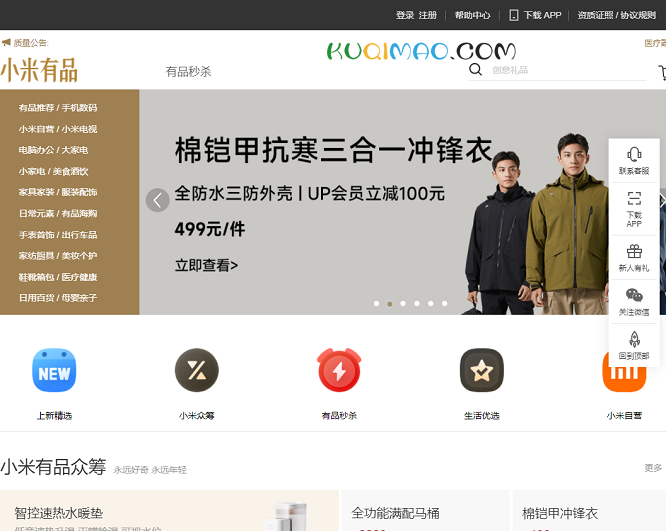666x531 pixels.
Task: Open 手表首饰 / 出行车品 category
Action: (x=58, y=234)
